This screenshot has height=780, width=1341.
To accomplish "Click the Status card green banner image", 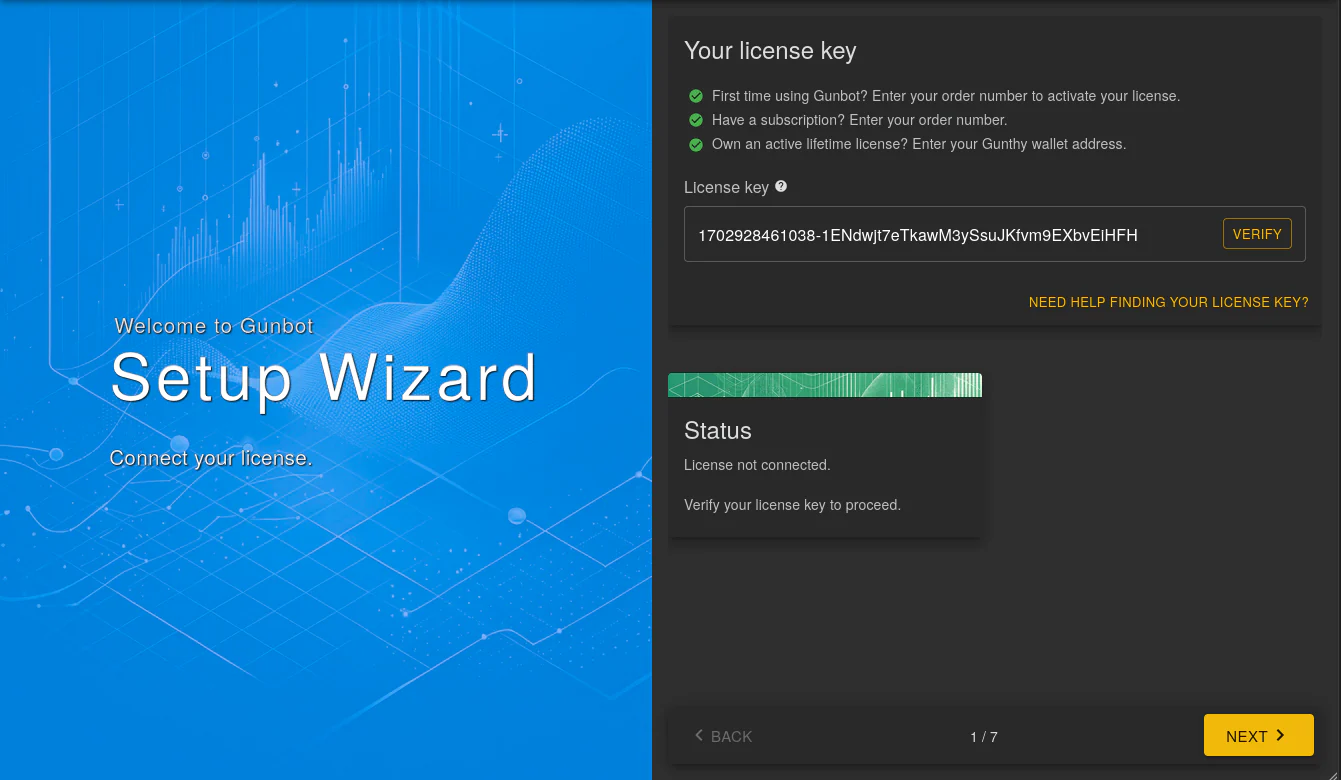I will (x=825, y=385).
